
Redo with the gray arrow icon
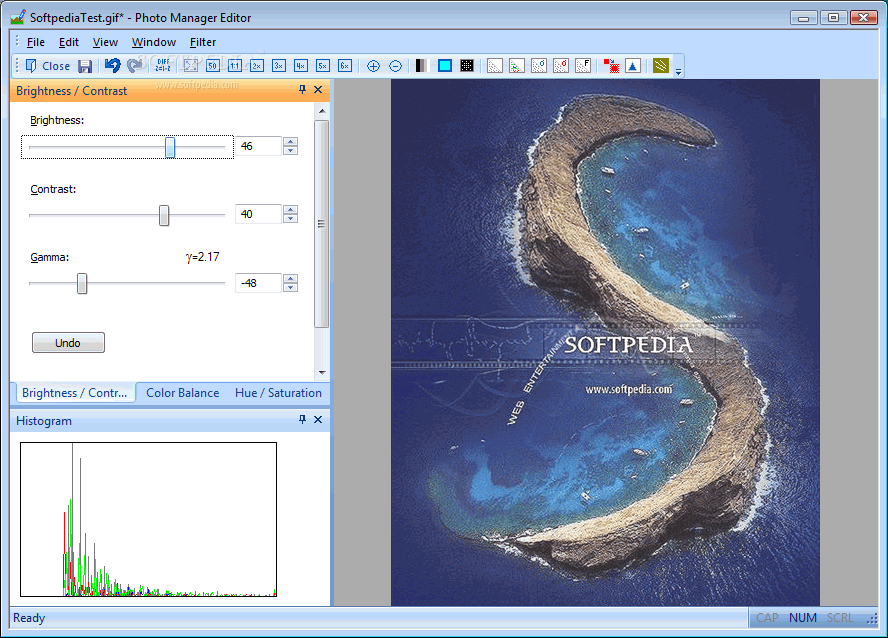pyautogui.click(x=135, y=66)
